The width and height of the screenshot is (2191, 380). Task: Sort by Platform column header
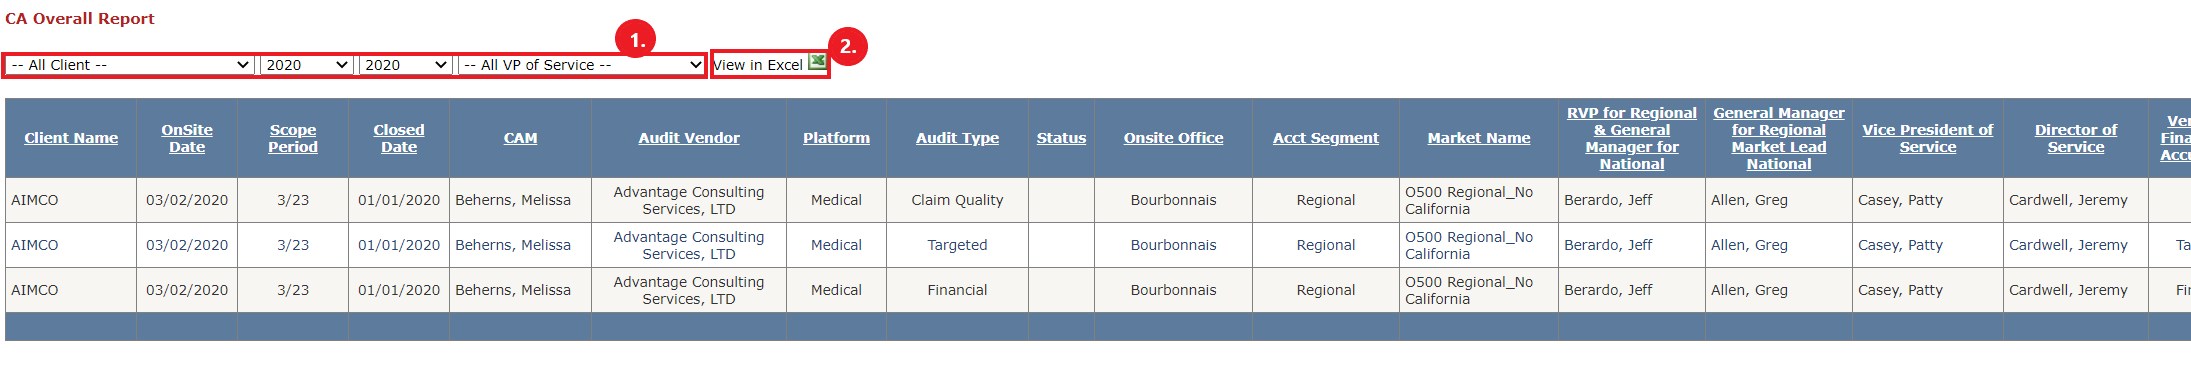(x=836, y=138)
